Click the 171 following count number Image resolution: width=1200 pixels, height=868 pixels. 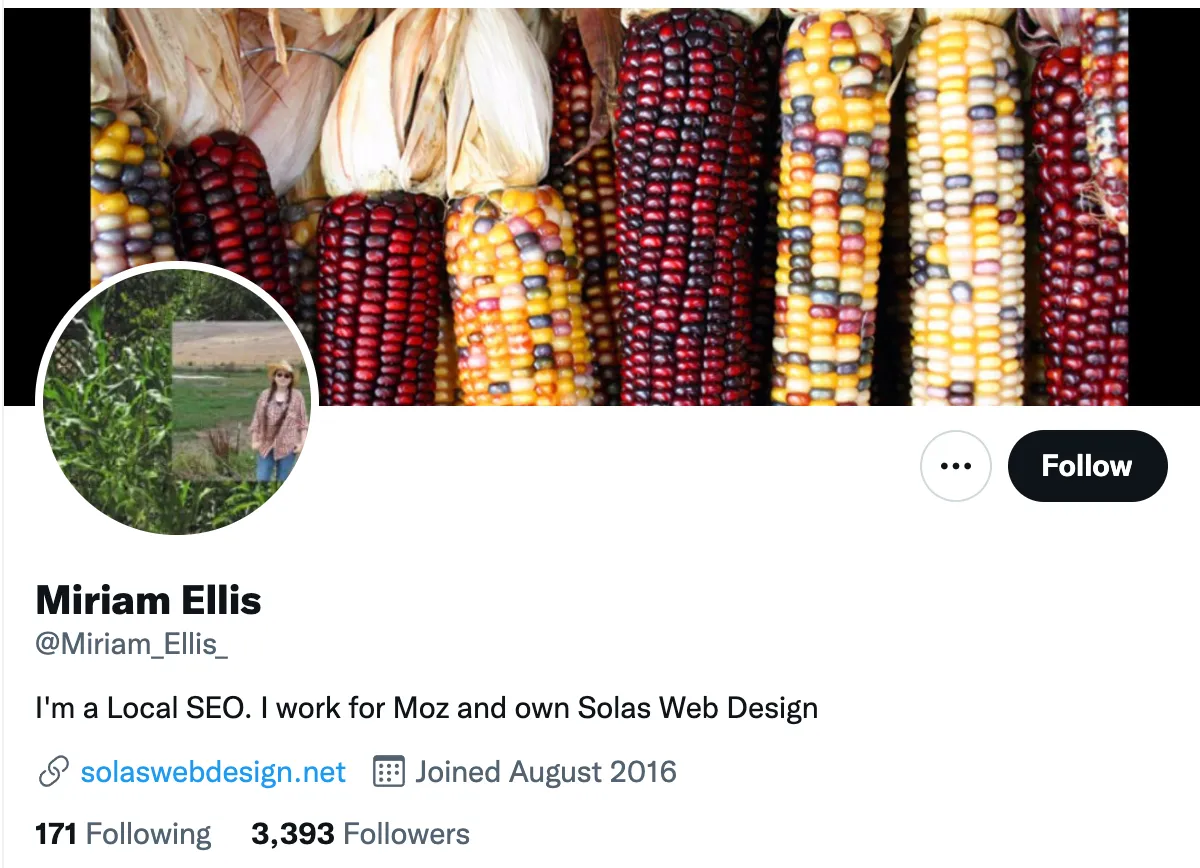click(x=56, y=834)
